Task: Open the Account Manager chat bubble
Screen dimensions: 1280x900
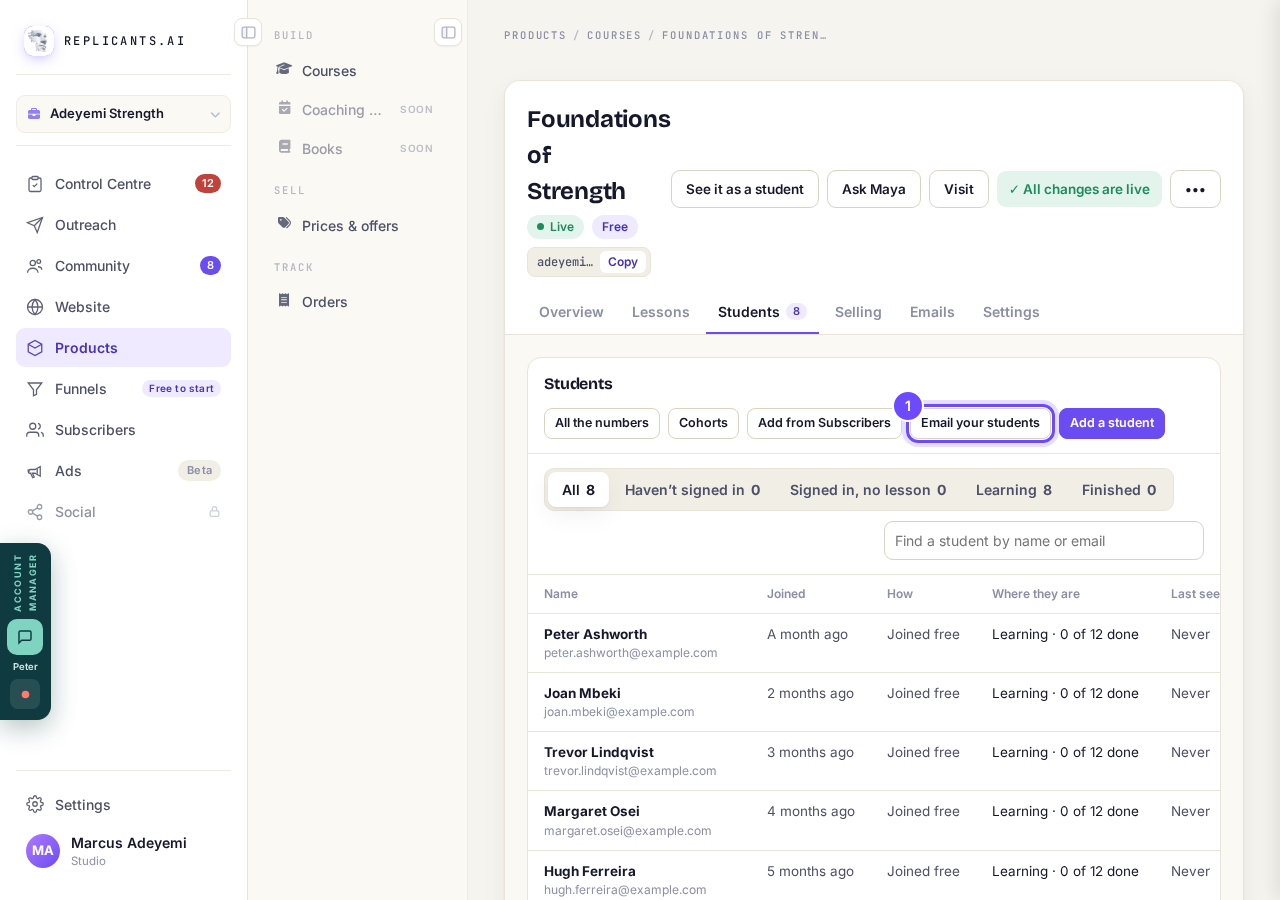Action: tap(25, 637)
